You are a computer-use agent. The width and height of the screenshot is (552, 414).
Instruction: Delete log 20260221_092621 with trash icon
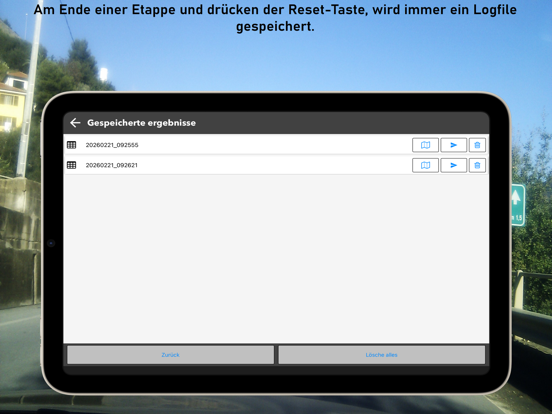point(477,165)
